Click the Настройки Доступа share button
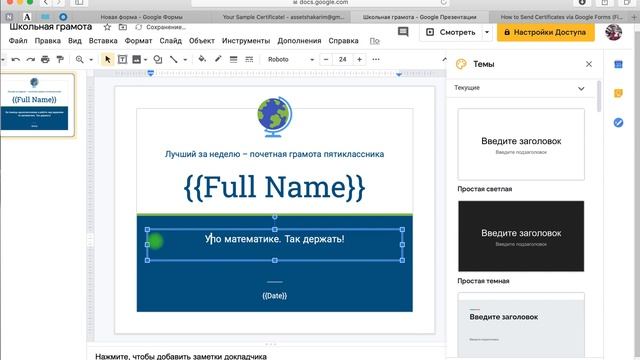640x360 pixels. [545, 32]
